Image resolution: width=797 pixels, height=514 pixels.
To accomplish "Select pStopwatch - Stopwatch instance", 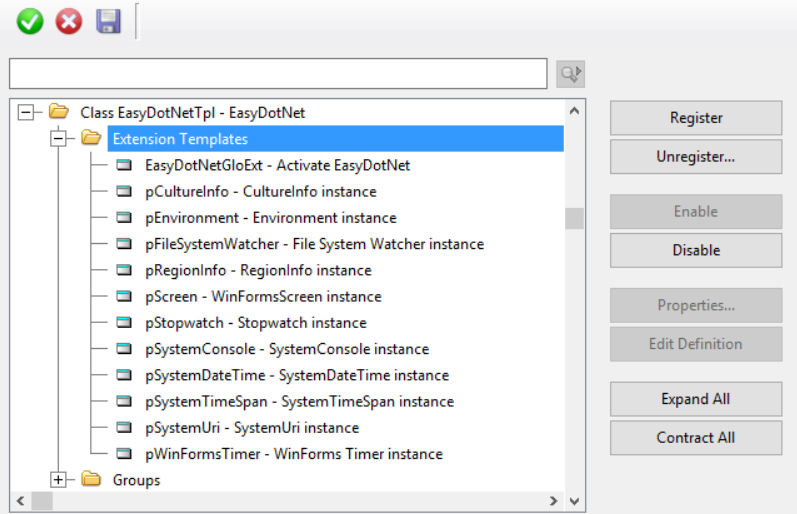I will [x=256, y=323].
